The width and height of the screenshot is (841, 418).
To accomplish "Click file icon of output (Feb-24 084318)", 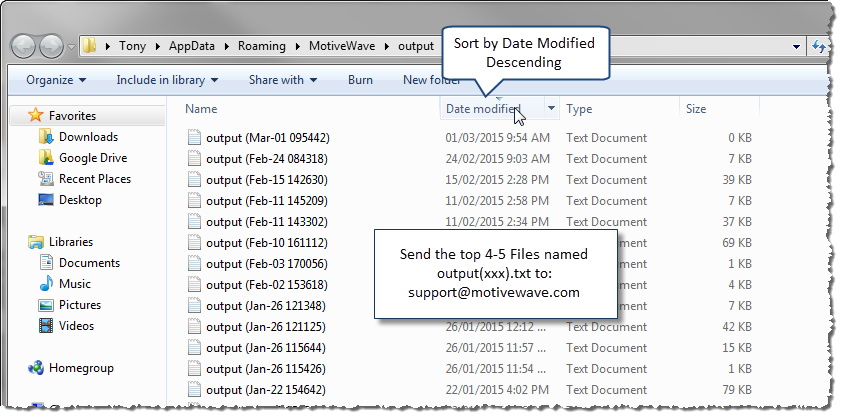I will pos(194,159).
